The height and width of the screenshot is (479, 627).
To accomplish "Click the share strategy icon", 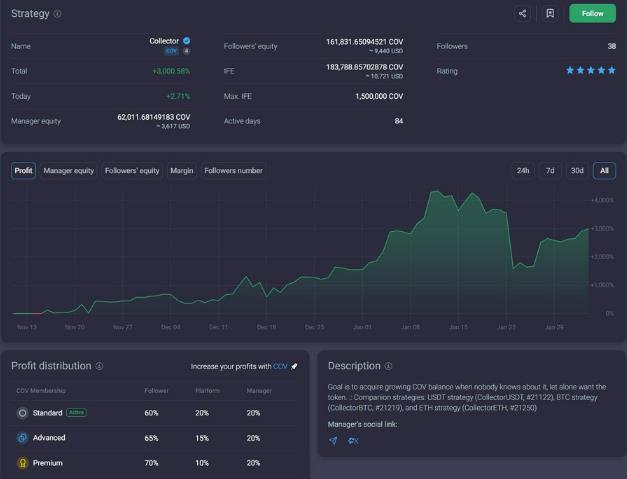I will tap(522, 13).
